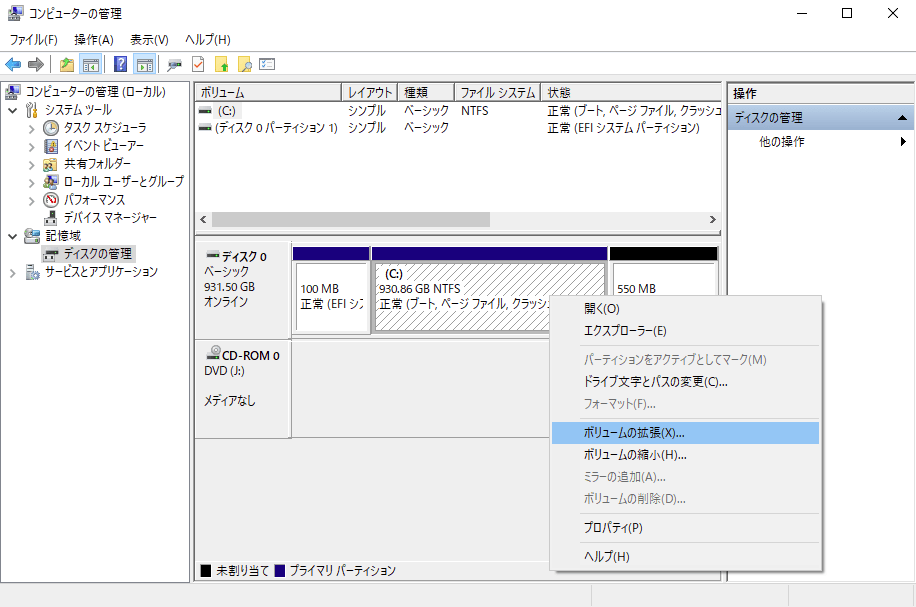Click the up-one-level folder toolbar icon
This screenshot has height=607, width=916.
pyautogui.click(x=66, y=64)
